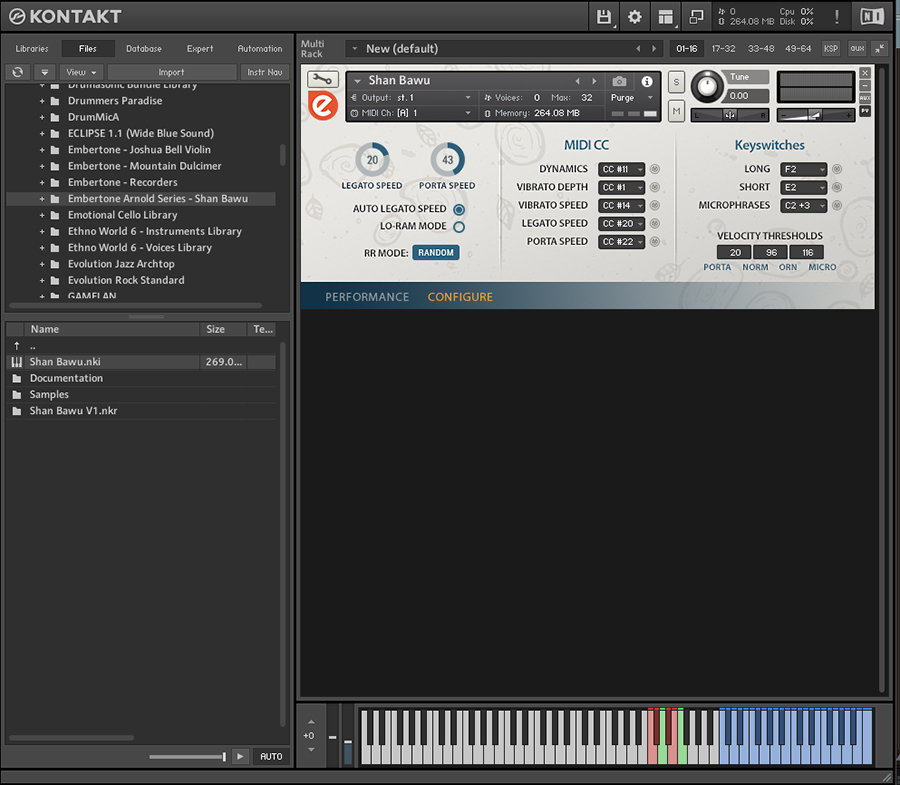Enable AUTO LEGATO SPEED radio toggle
The width and height of the screenshot is (900, 785).
(459, 209)
